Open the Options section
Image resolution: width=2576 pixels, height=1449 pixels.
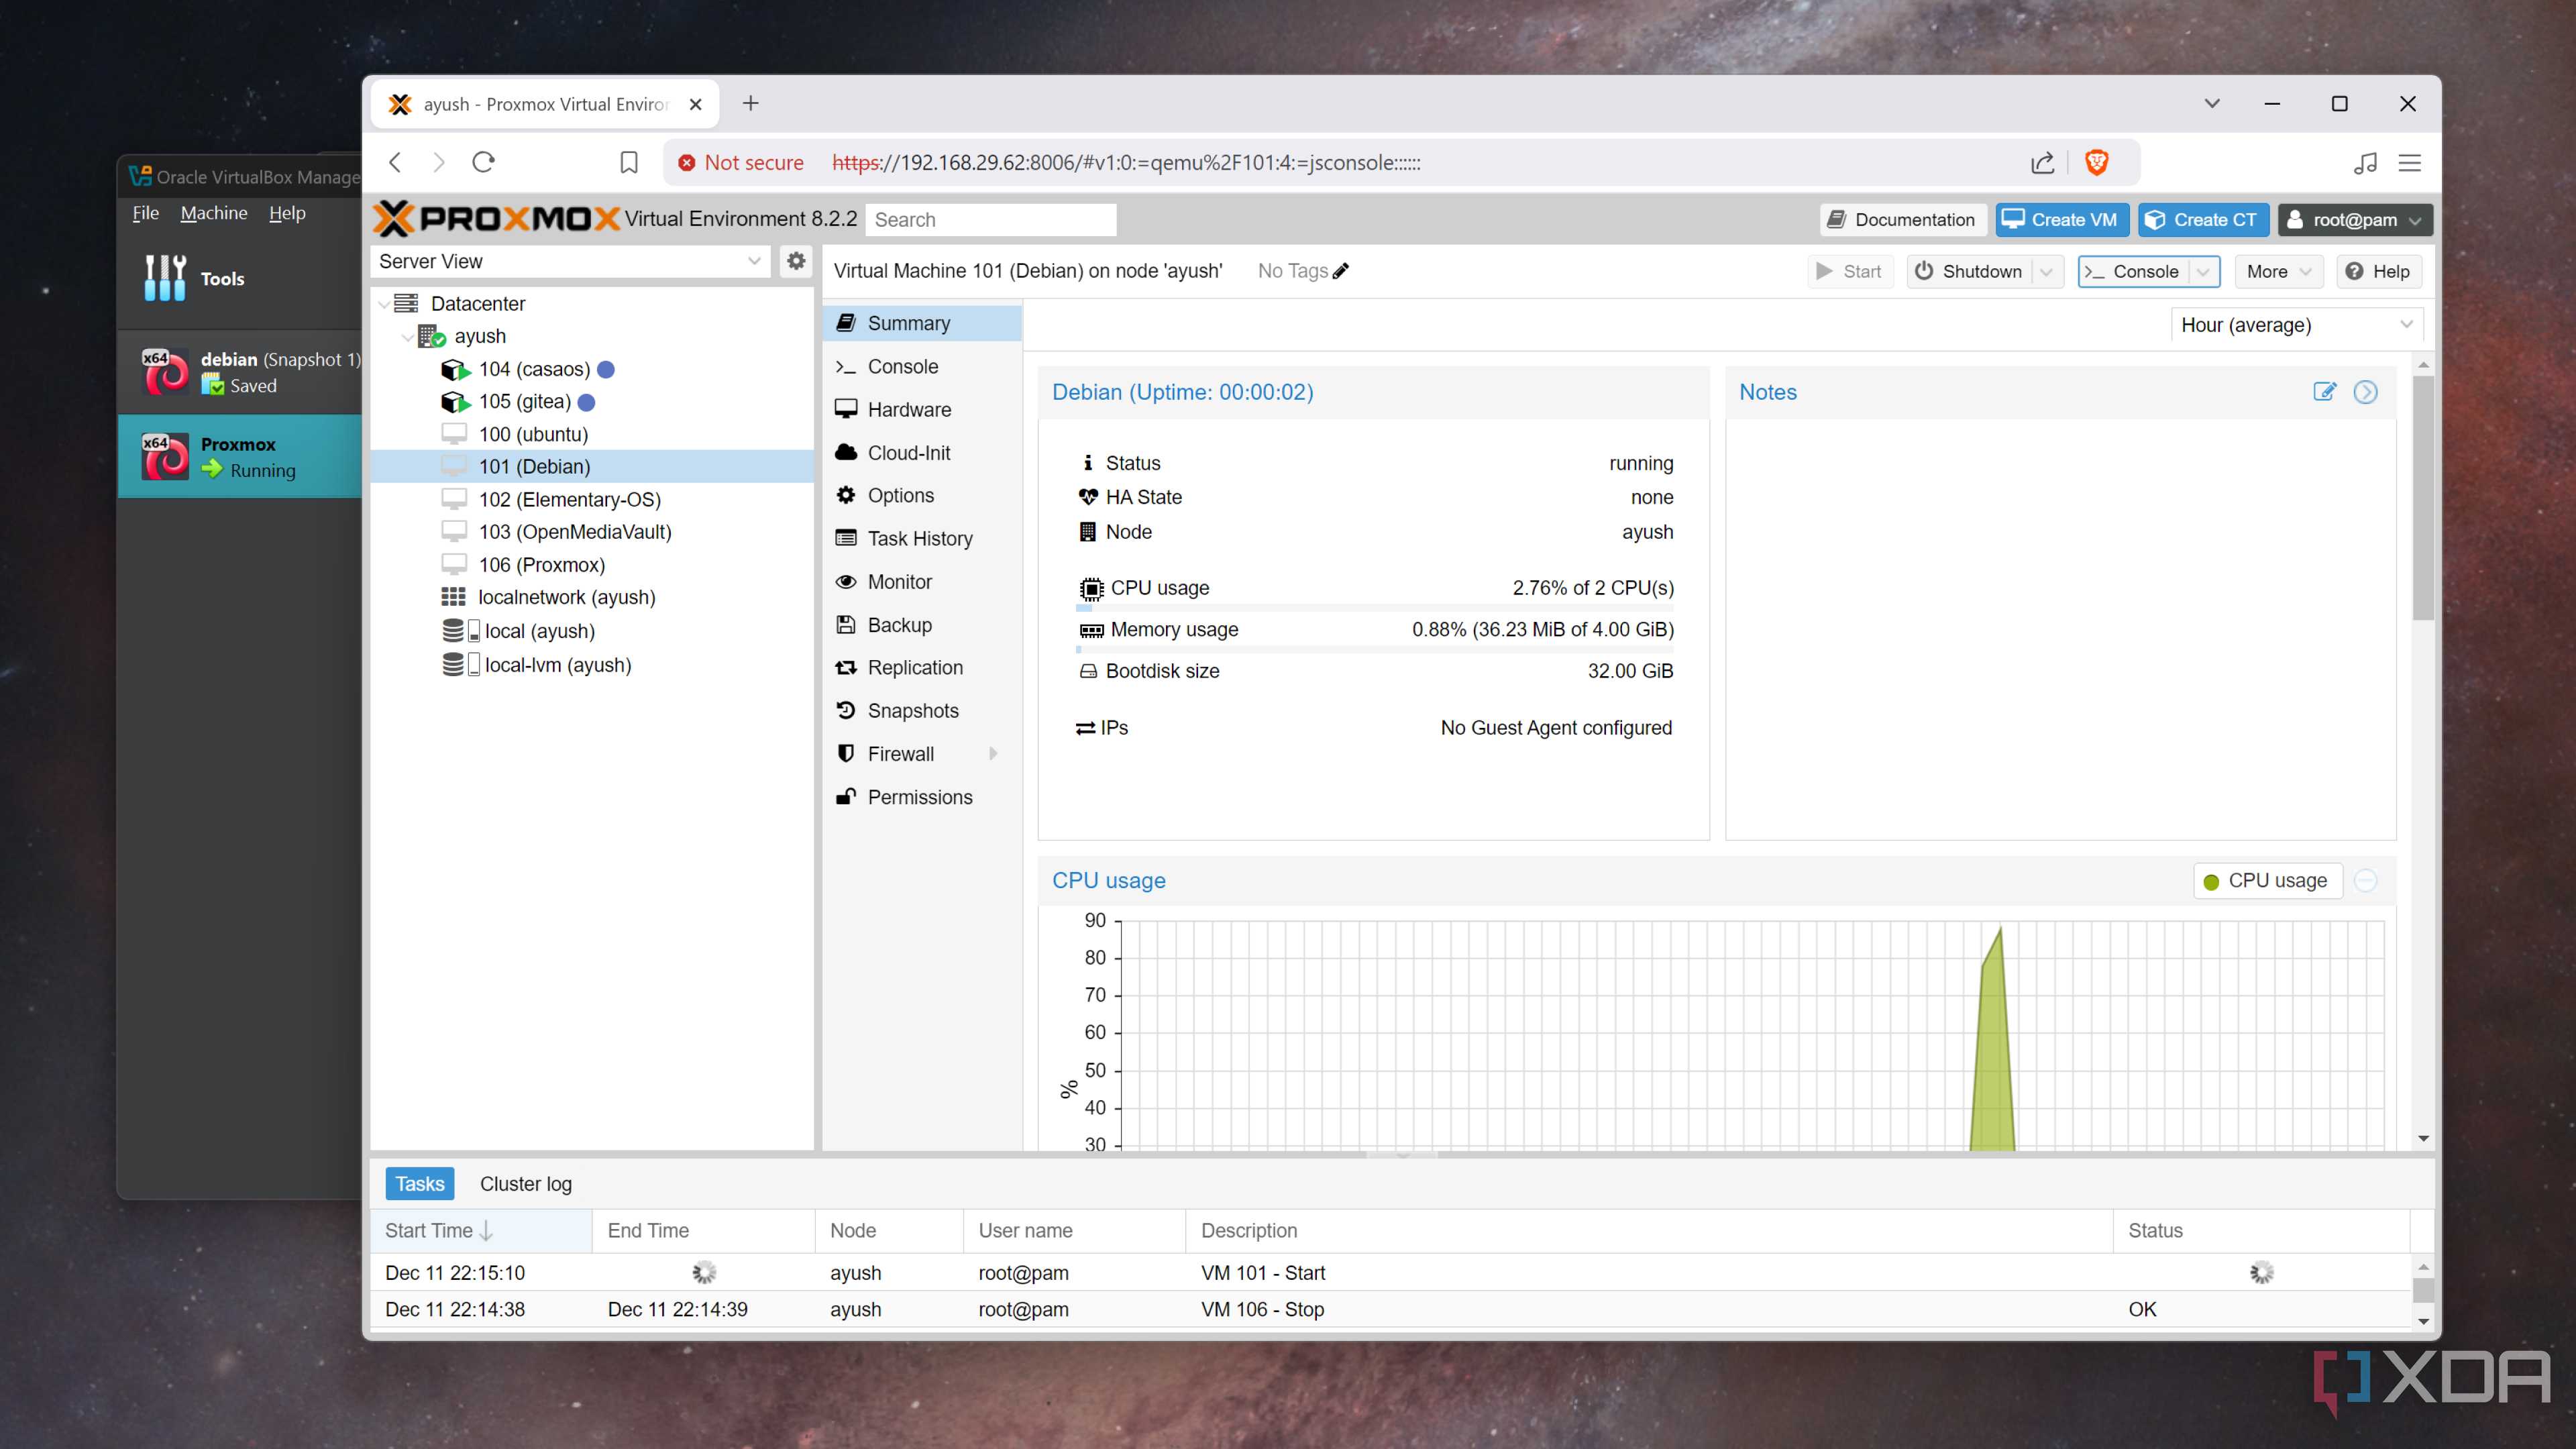coord(922,495)
